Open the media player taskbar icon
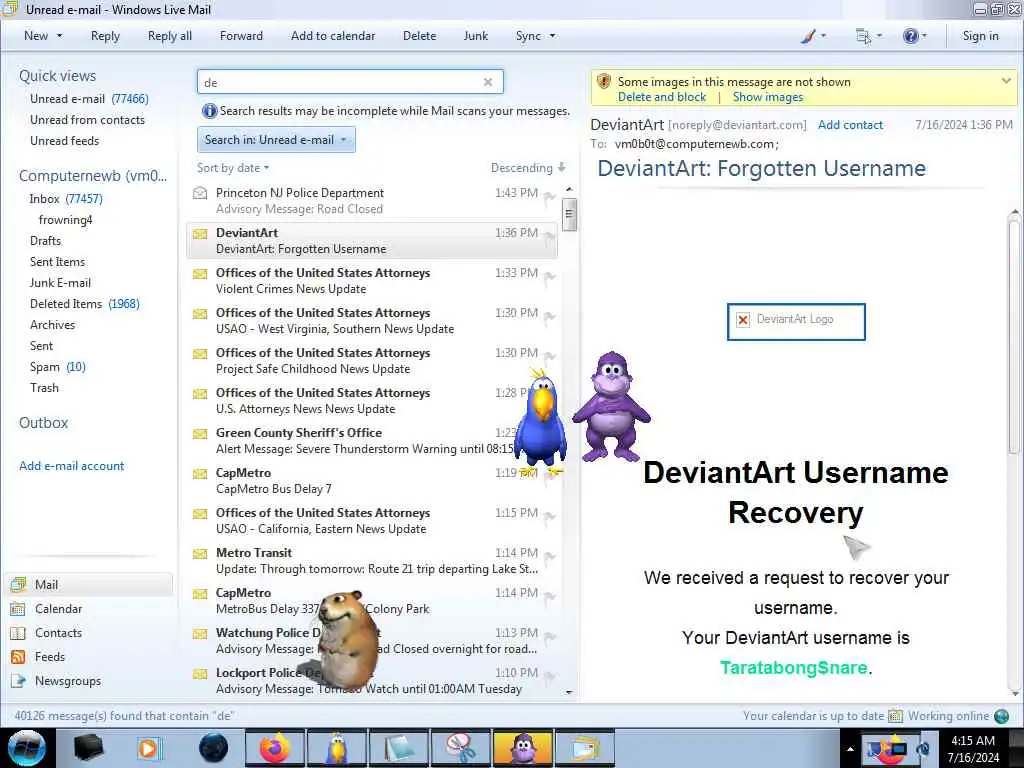Viewport: 1024px width, 768px height. (x=150, y=748)
